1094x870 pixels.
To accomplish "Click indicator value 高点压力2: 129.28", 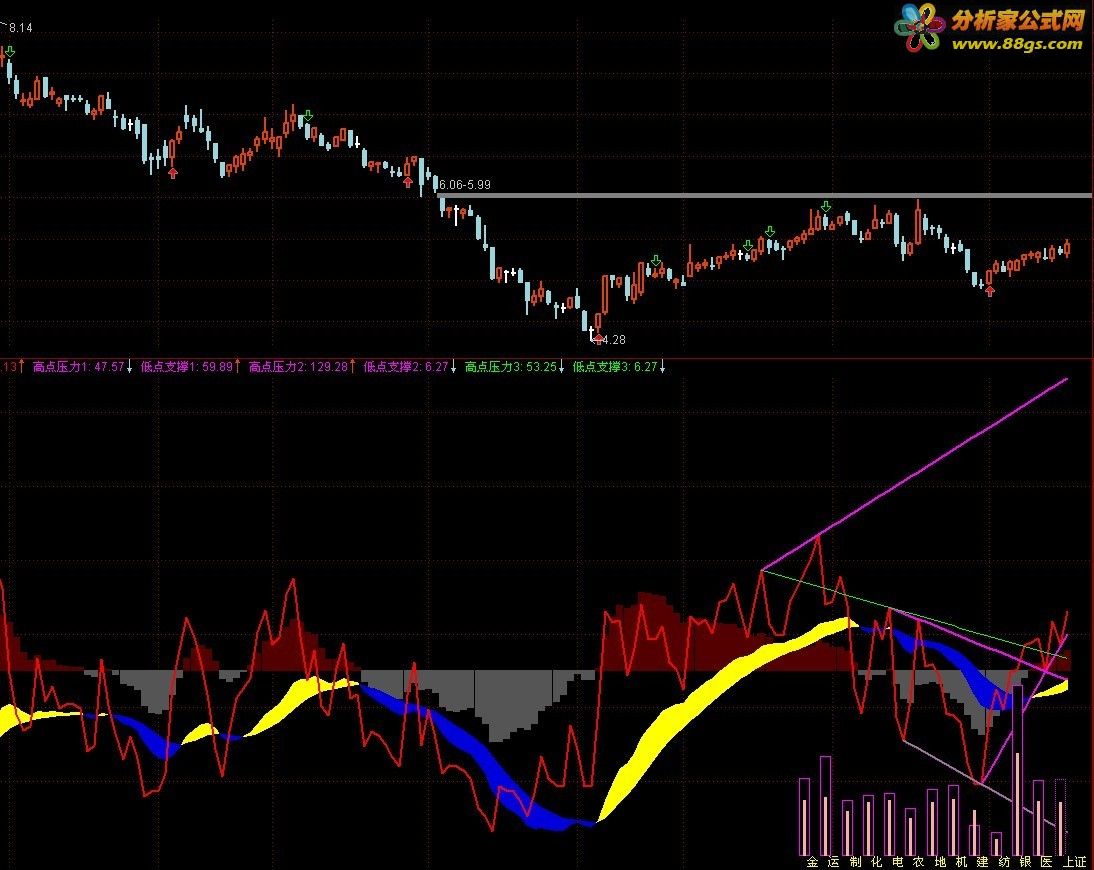I will [298, 366].
